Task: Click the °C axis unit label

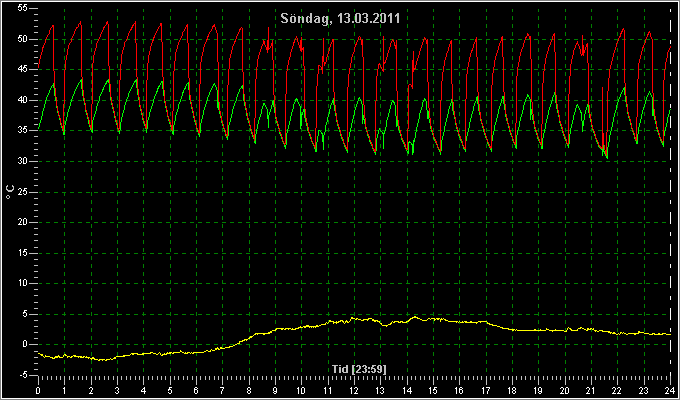Action: click(10, 192)
